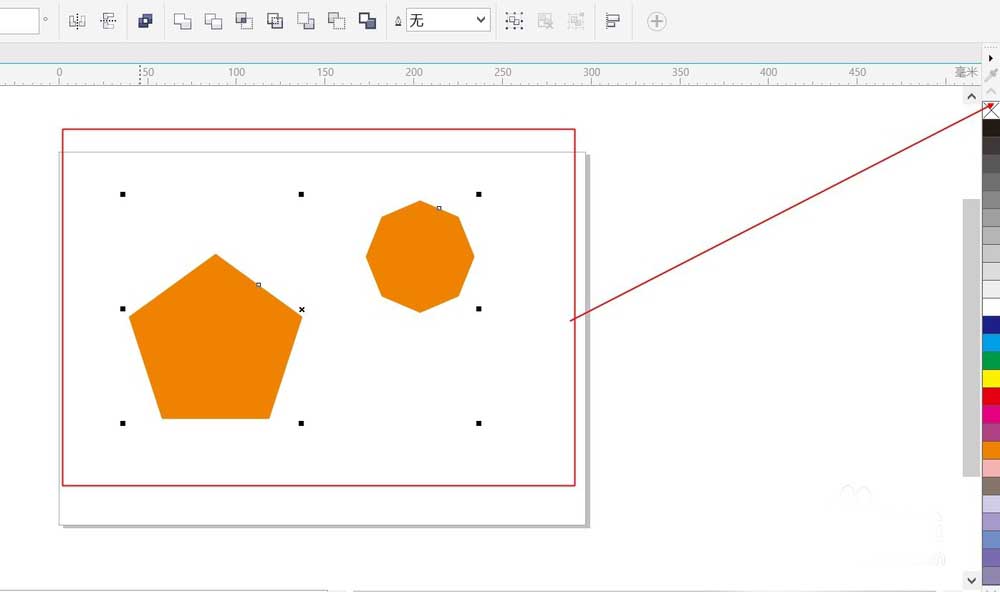Click the Mirror Vertically icon
1000x592 pixels.
point(108,21)
